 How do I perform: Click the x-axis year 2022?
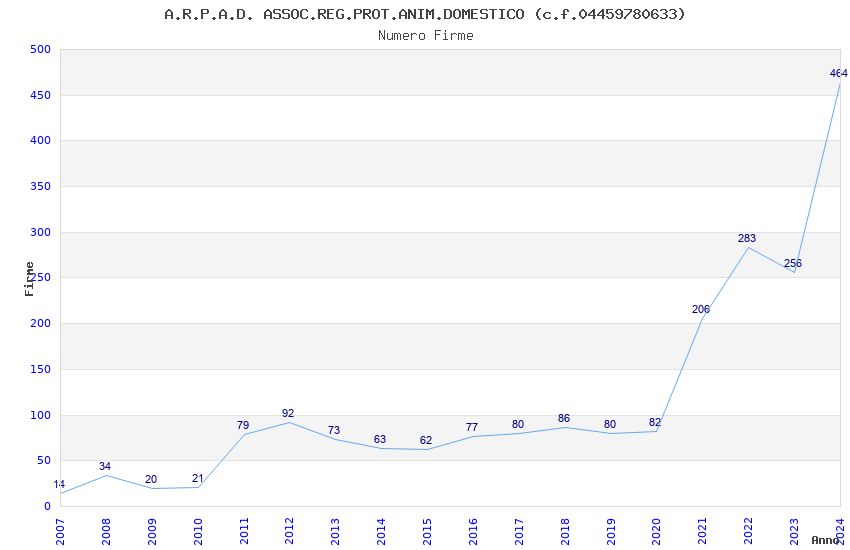coord(749,531)
